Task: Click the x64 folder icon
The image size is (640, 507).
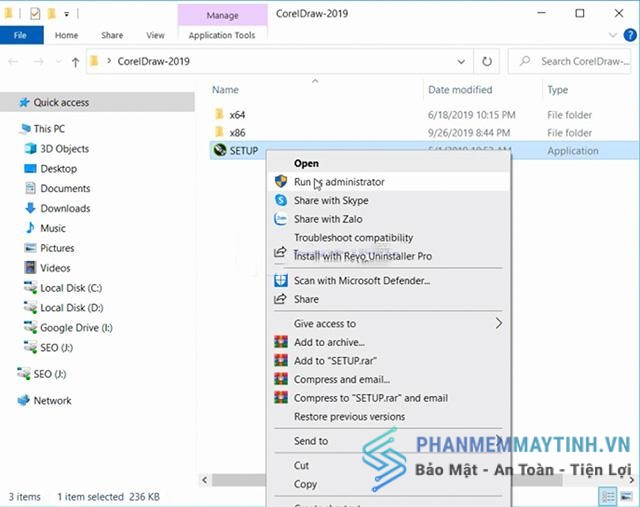Action: point(220,114)
